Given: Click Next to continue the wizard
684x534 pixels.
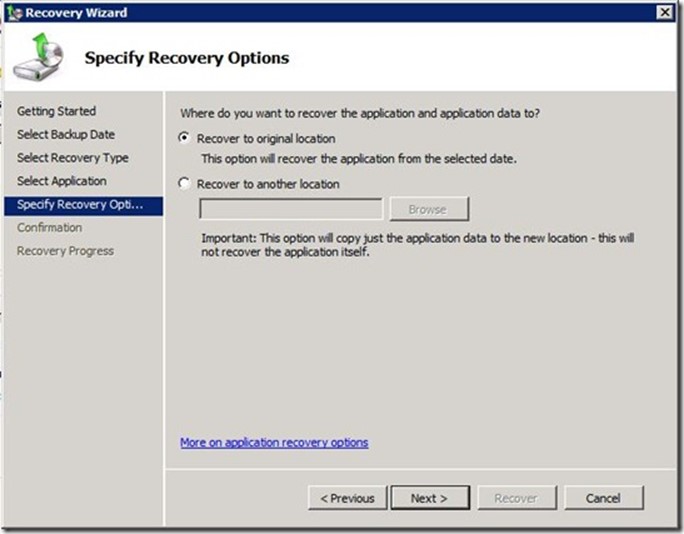Looking at the screenshot, I should pyautogui.click(x=428, y=498).
